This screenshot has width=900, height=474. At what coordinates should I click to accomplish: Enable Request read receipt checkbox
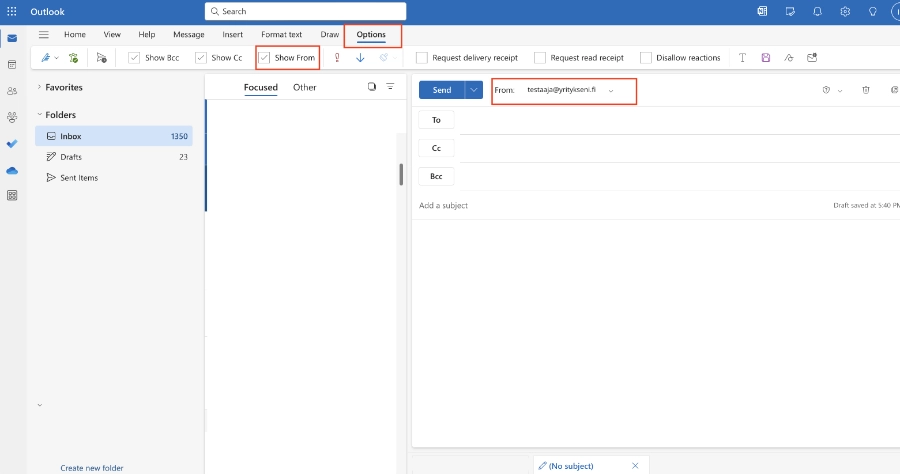click(x=540, y=58)
